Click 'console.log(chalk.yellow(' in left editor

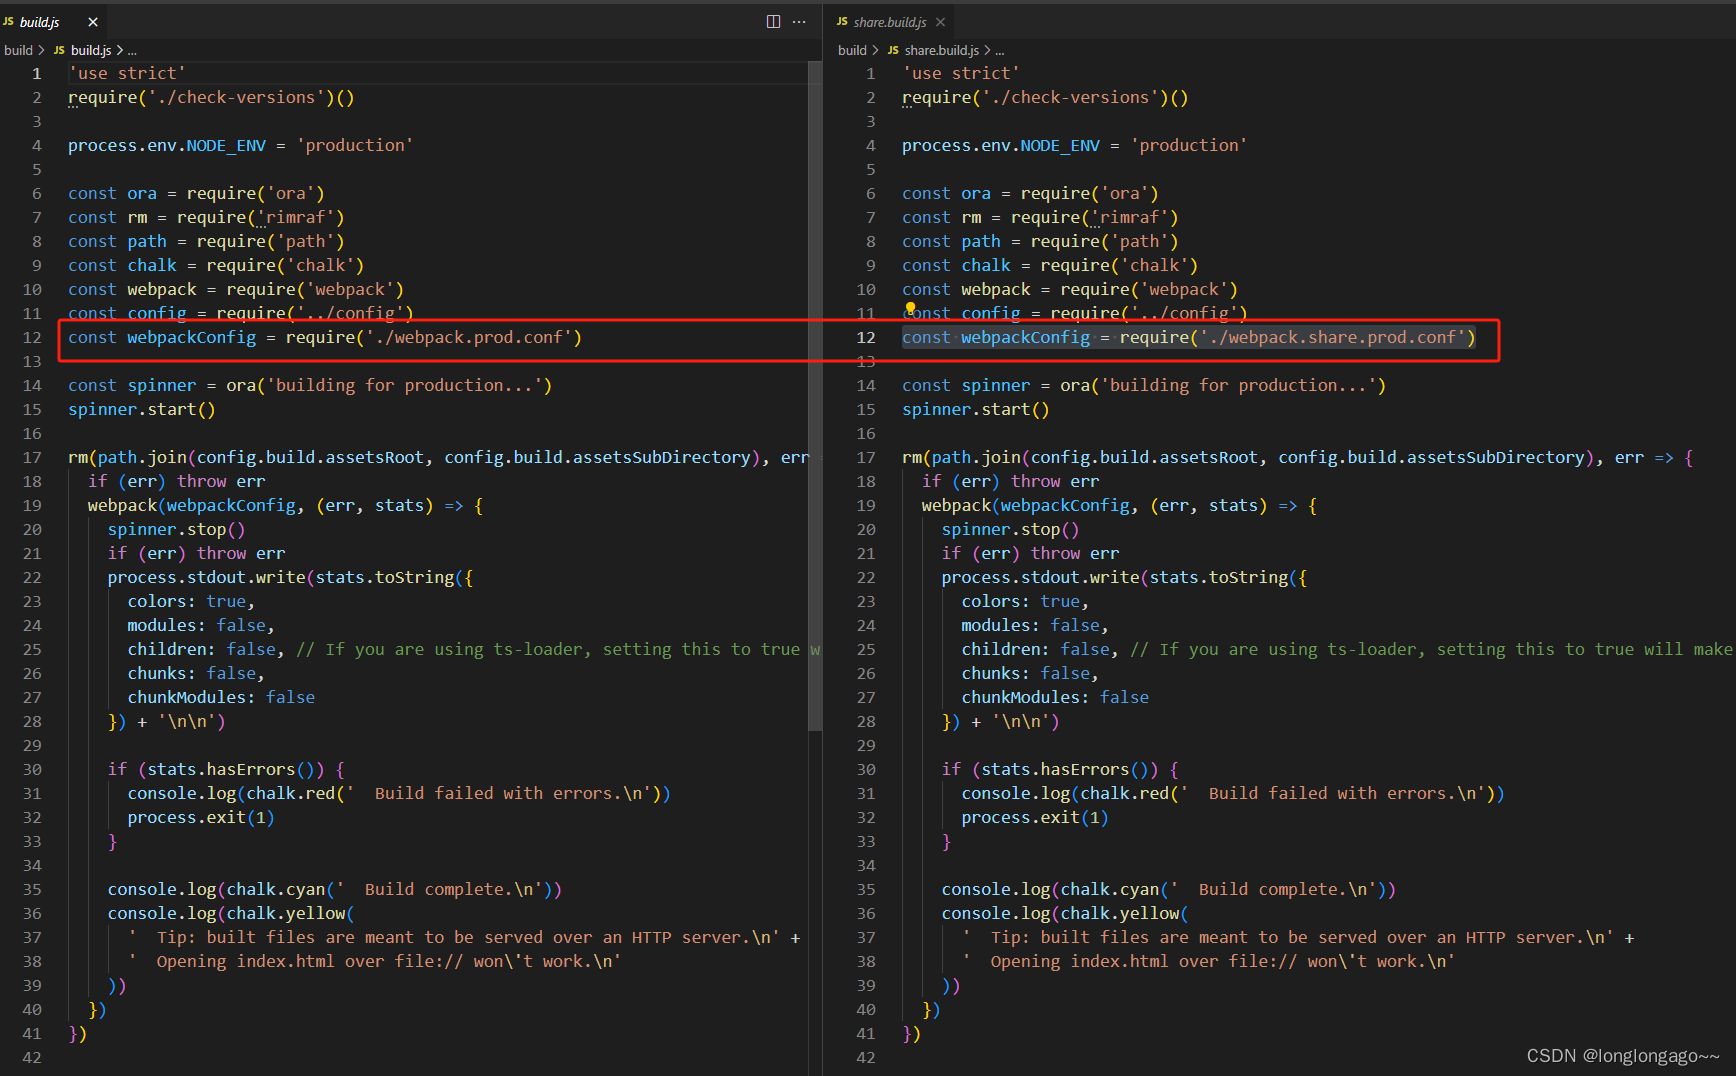coord(231,913)
